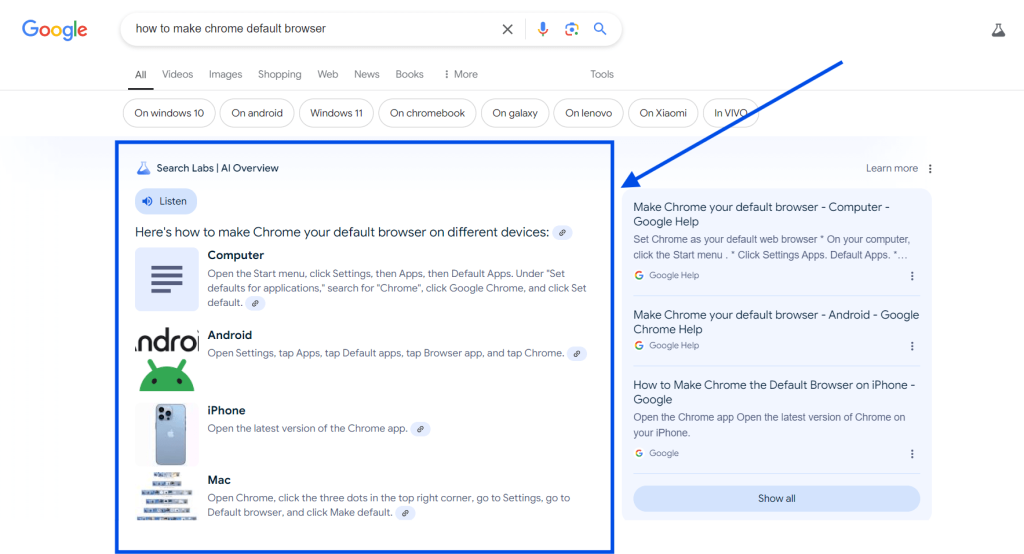Screen dimensions: 1024x554
Task: Click the Computer document thumbnail
Action: tap(167, 279)
